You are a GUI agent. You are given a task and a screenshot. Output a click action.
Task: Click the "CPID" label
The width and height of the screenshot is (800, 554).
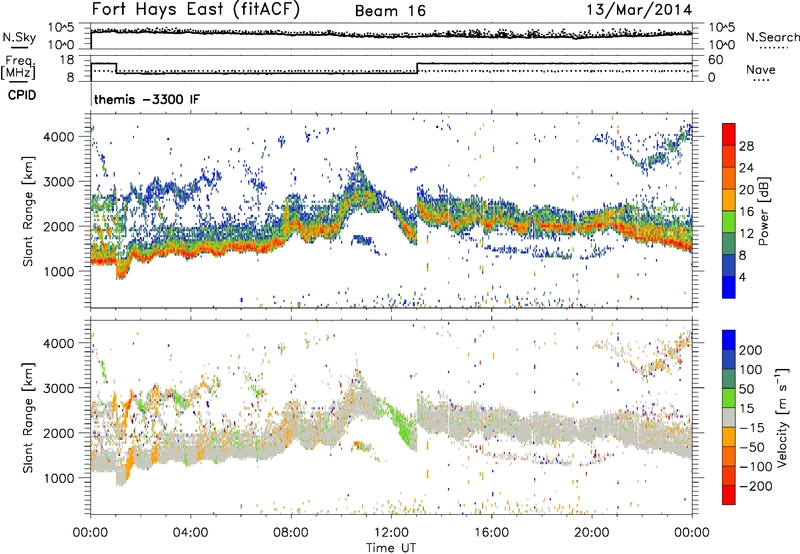point(22,95)
